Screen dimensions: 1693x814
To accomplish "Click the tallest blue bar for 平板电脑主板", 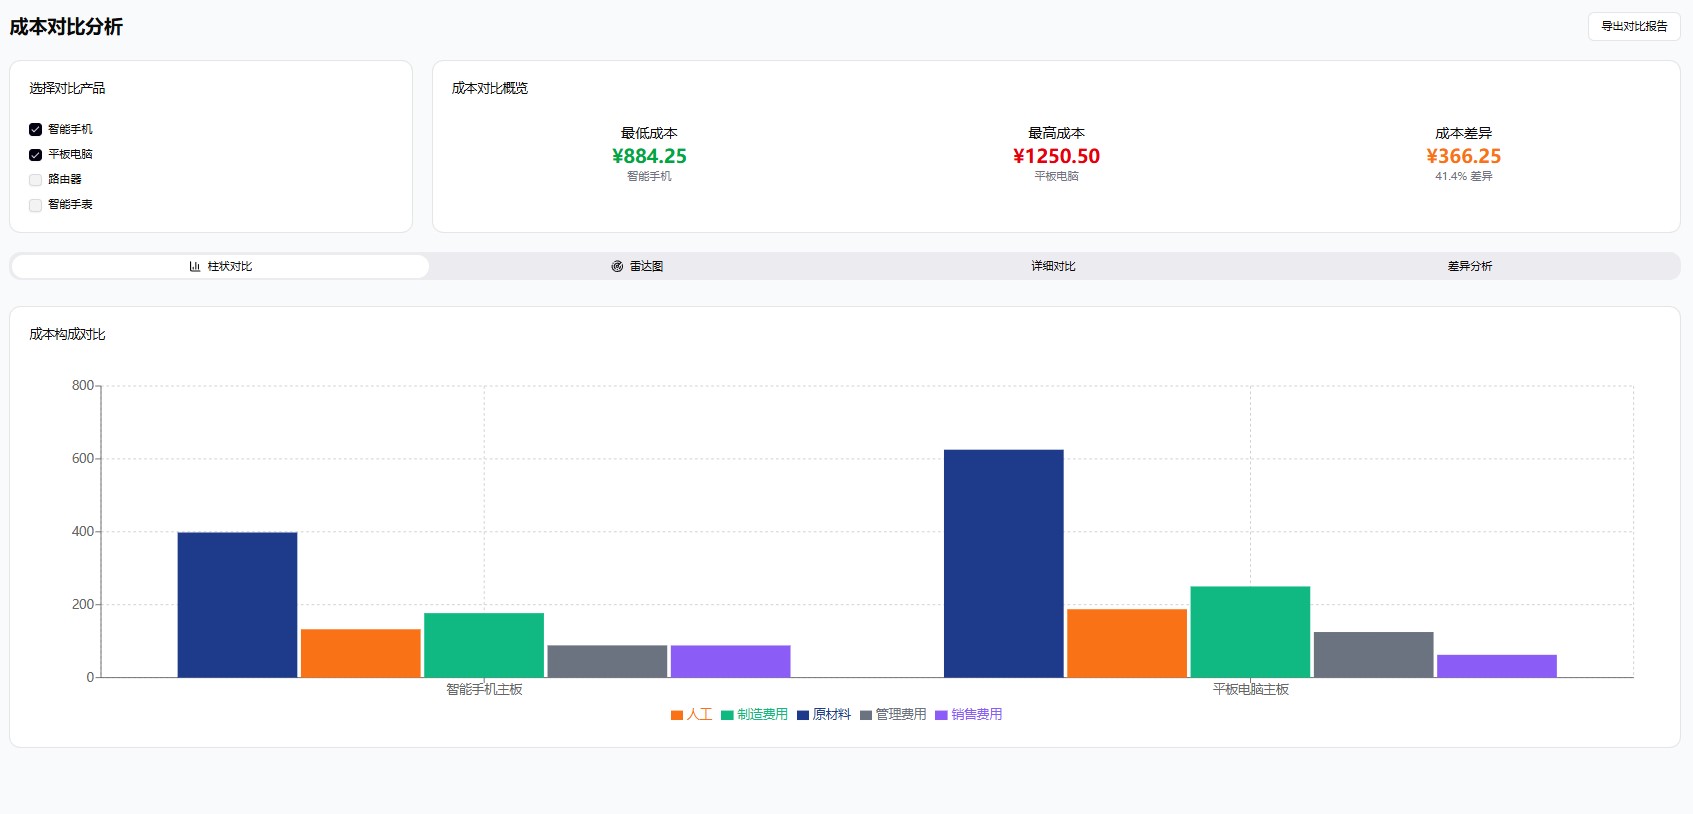I will click(x=1003, y=563).
